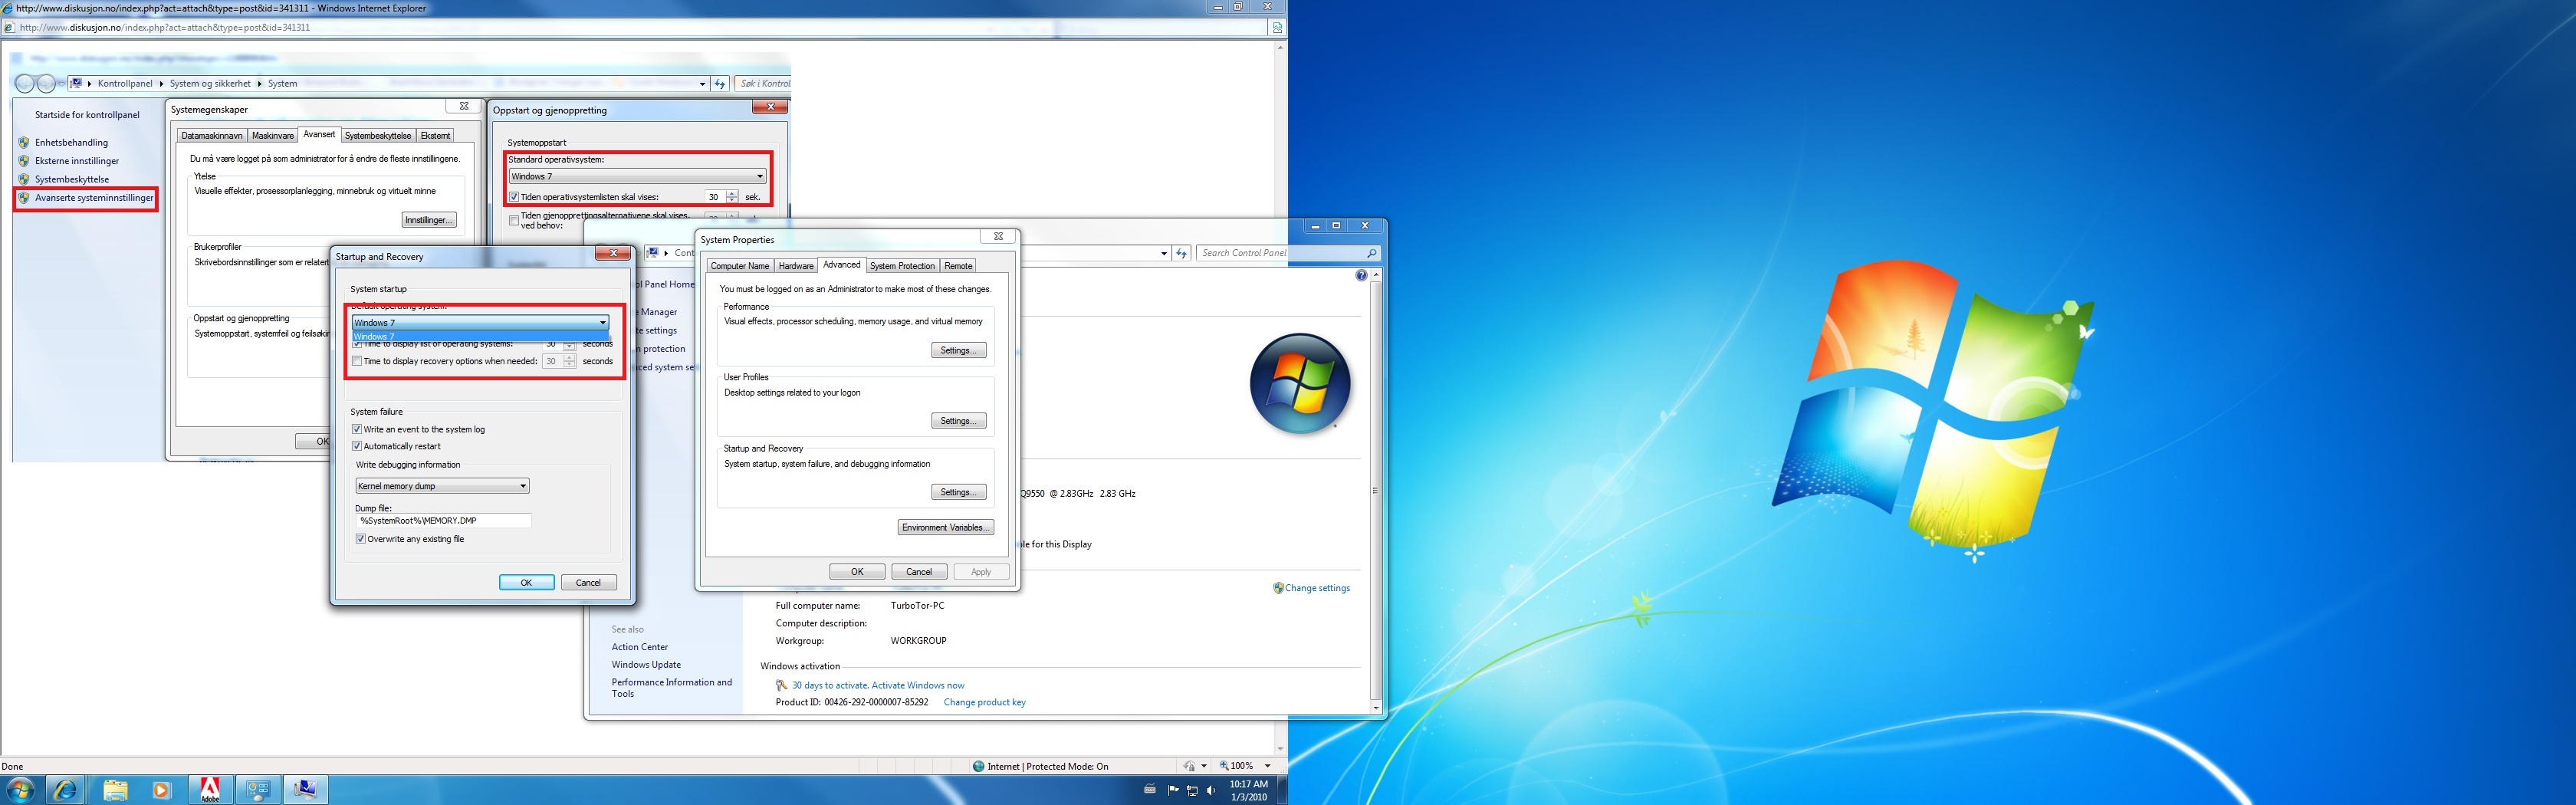Click OK in Startup and Recovery dialog
2576x805 pixels.
pos(526,582)
